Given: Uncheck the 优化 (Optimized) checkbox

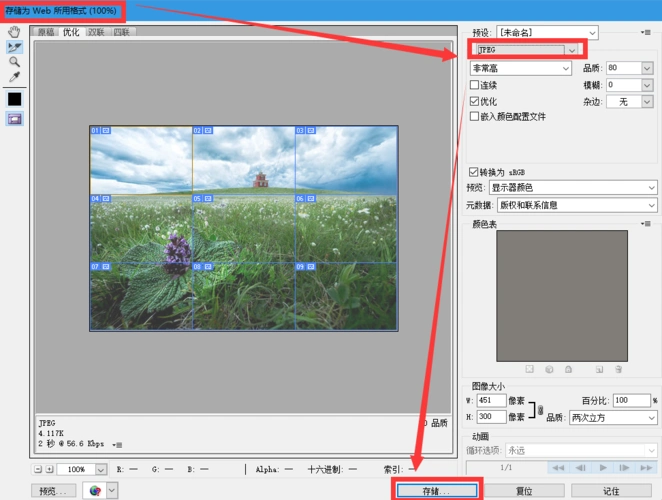Looking at the screenshot, I should [x=474, y=101].
